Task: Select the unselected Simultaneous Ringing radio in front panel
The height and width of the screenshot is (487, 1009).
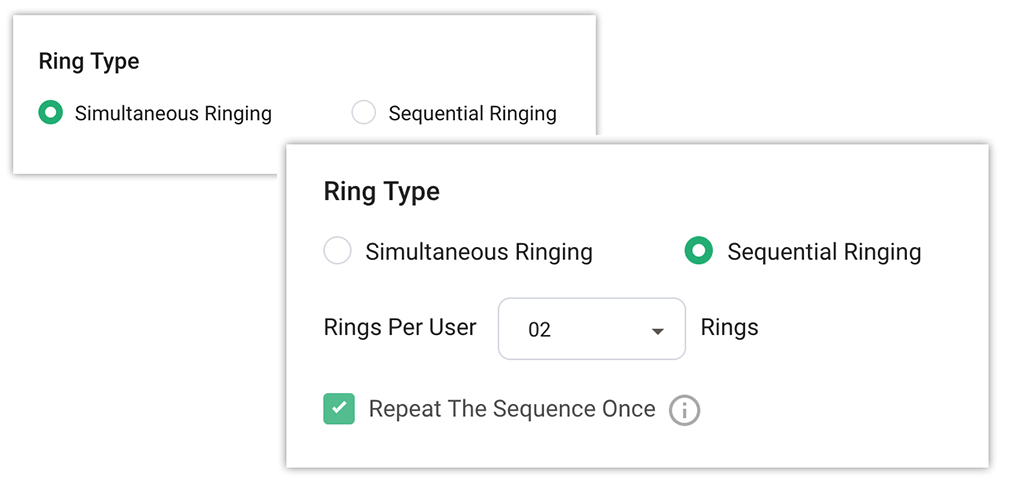Action: [x=338, y=251]
